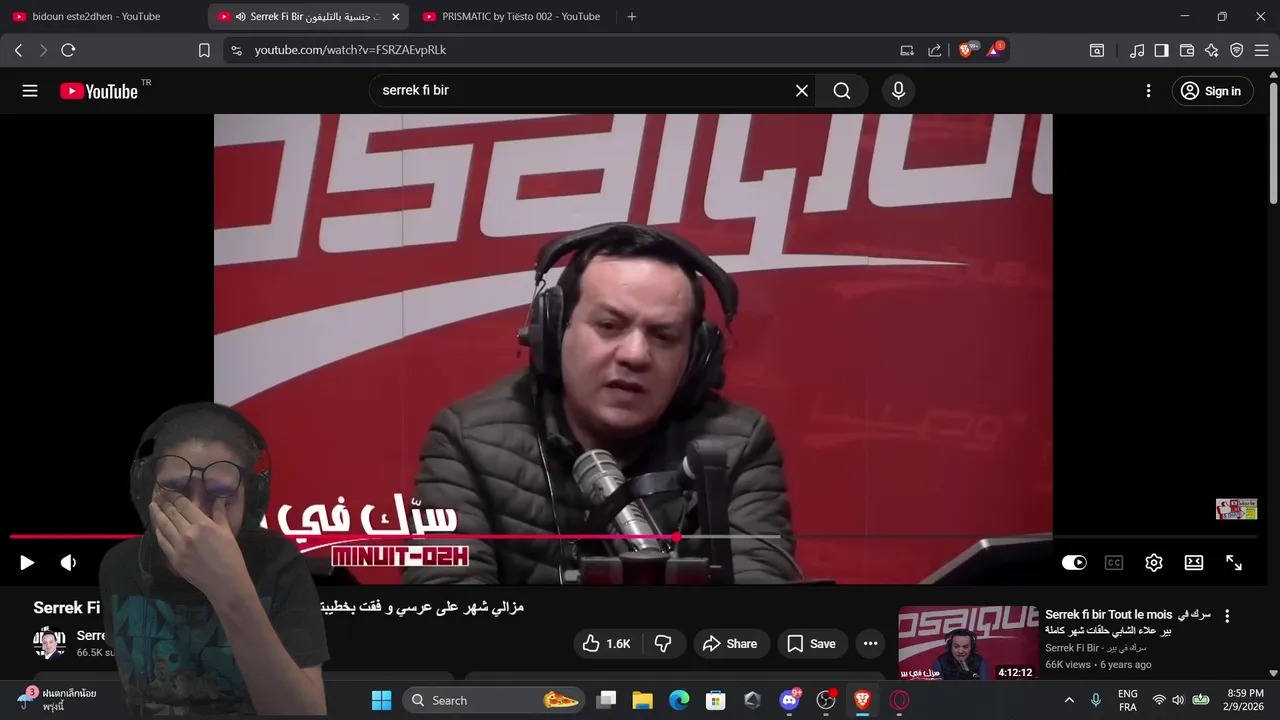The width and height of the screenshot is (1280, 720).
Task: Reload the current page
Action: 68,50
